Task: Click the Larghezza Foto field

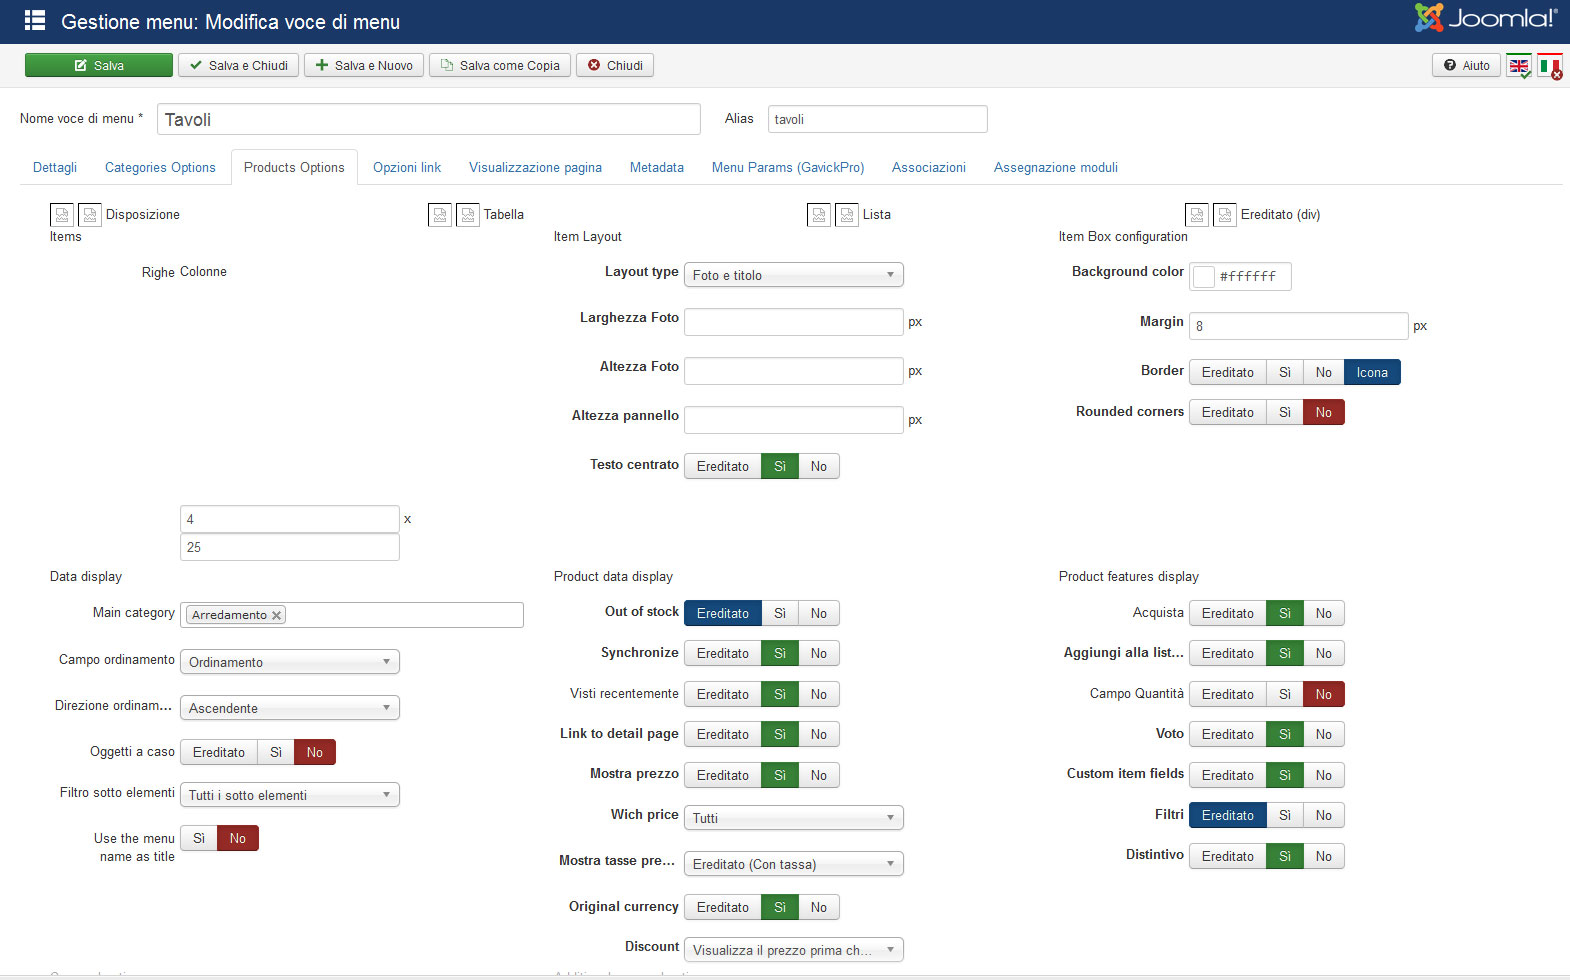Action: point(794,322)
